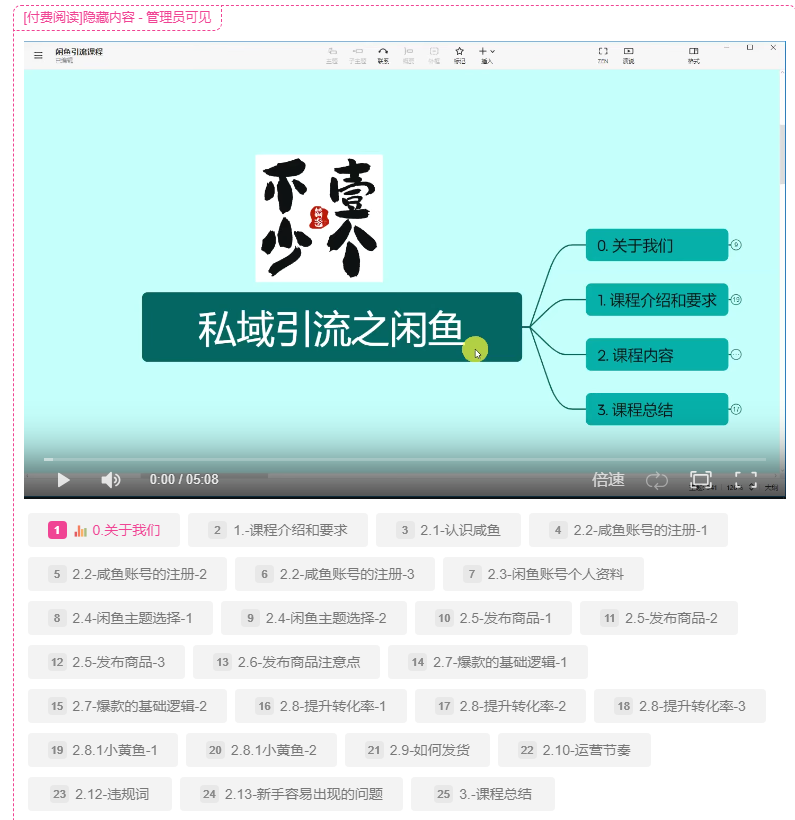The image size is (795, 820).
Task: Play the video
Action: (63, 480)
